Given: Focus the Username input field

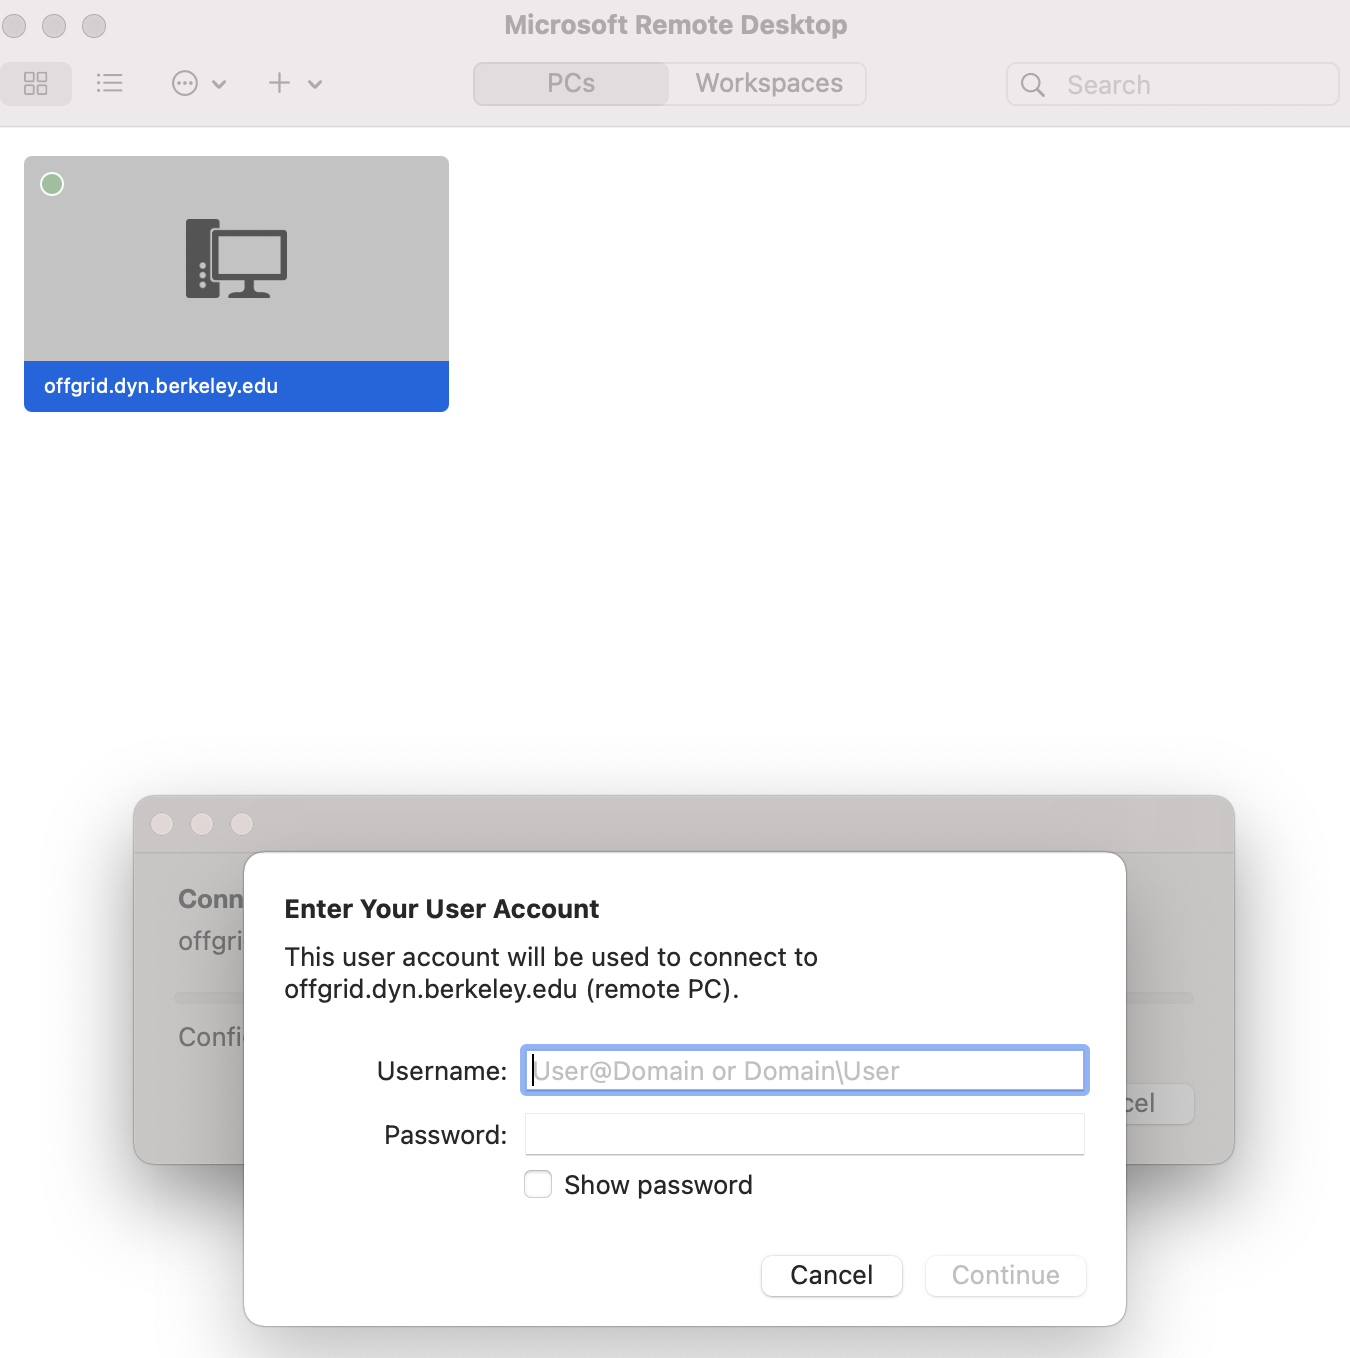Looking at the screenshot, I should point(805,1071).
